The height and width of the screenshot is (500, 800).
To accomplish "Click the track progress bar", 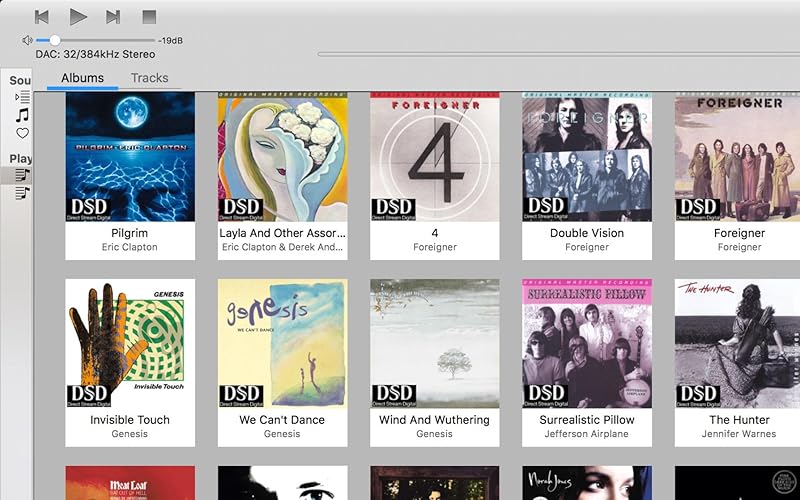I will 558,54.
